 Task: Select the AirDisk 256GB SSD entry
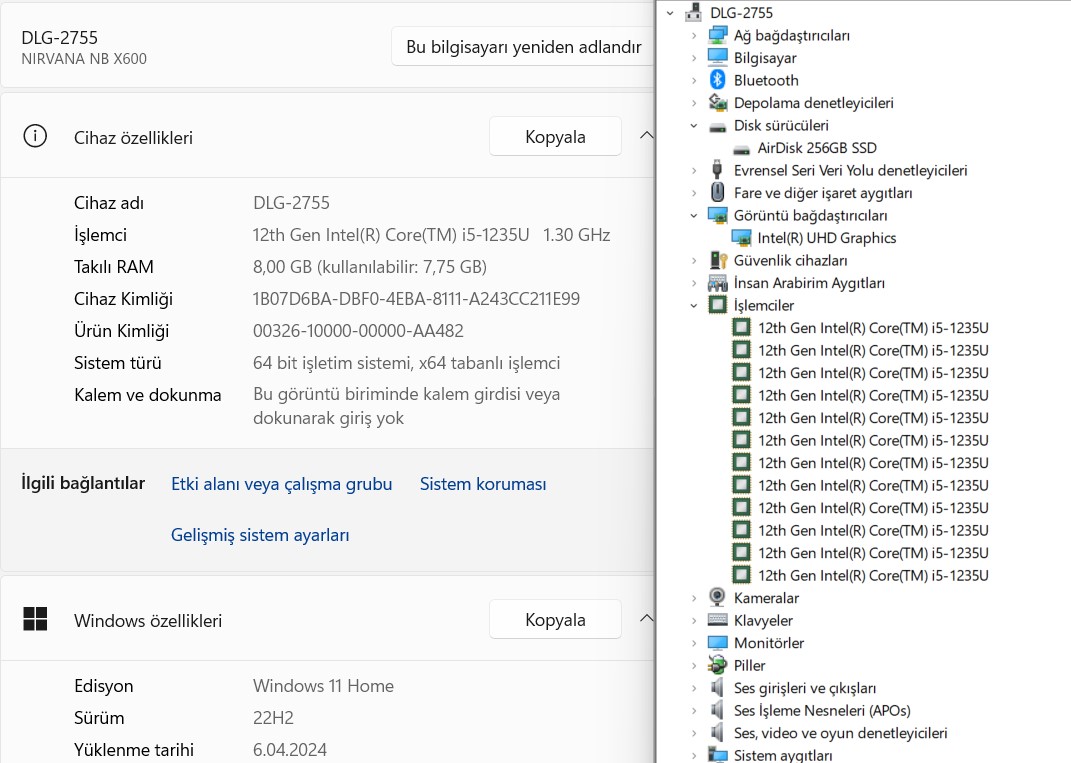pyautogui.click(x=817, y=148)
